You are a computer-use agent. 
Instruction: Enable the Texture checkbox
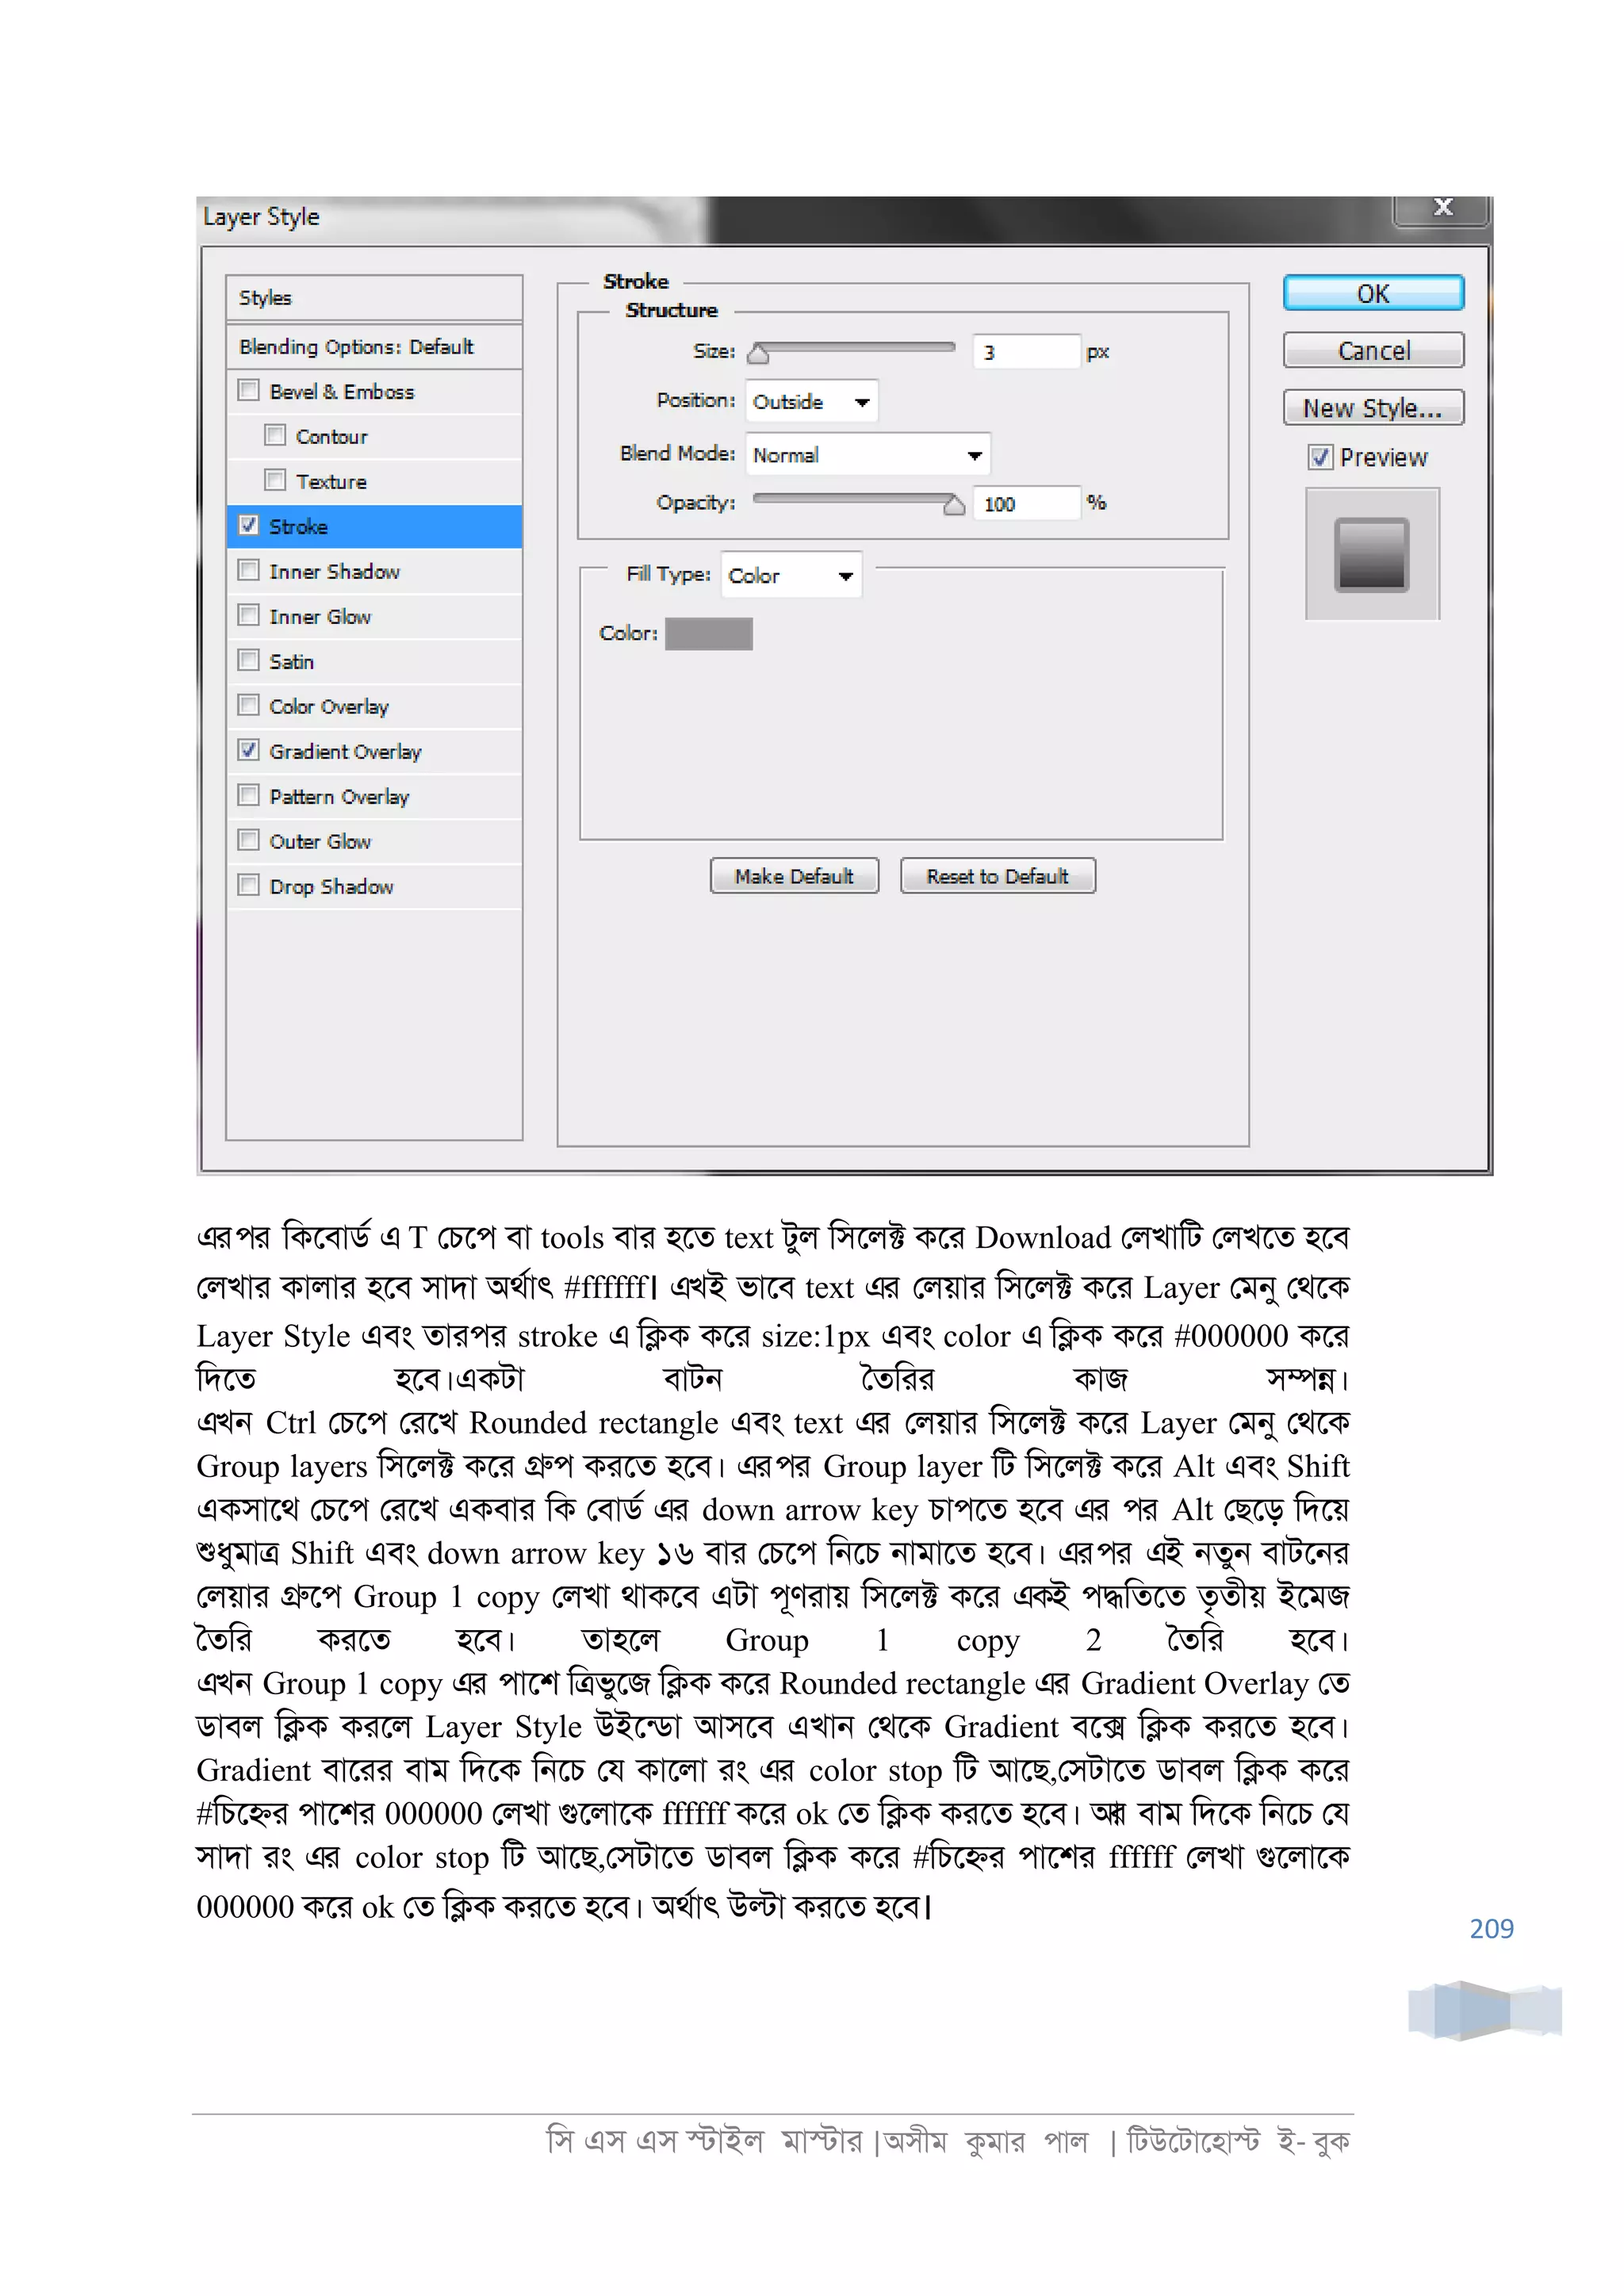click(275, 480)
